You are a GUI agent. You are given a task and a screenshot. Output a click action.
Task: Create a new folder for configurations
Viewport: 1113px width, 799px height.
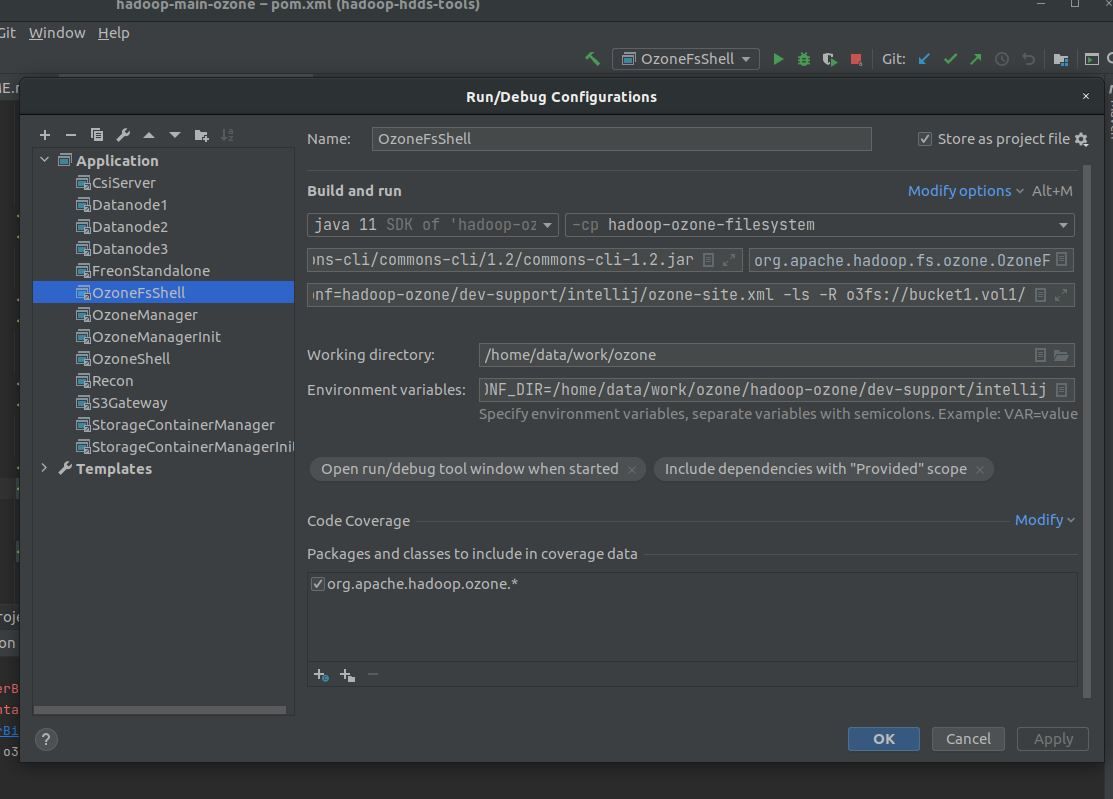[x=202, y=134]
